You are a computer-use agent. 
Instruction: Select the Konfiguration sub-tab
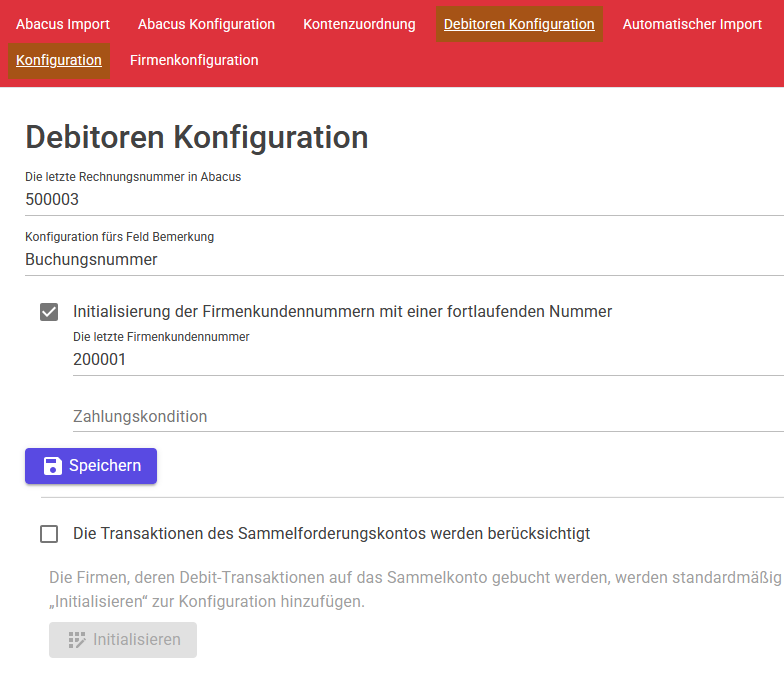click(x=59, y=60)
